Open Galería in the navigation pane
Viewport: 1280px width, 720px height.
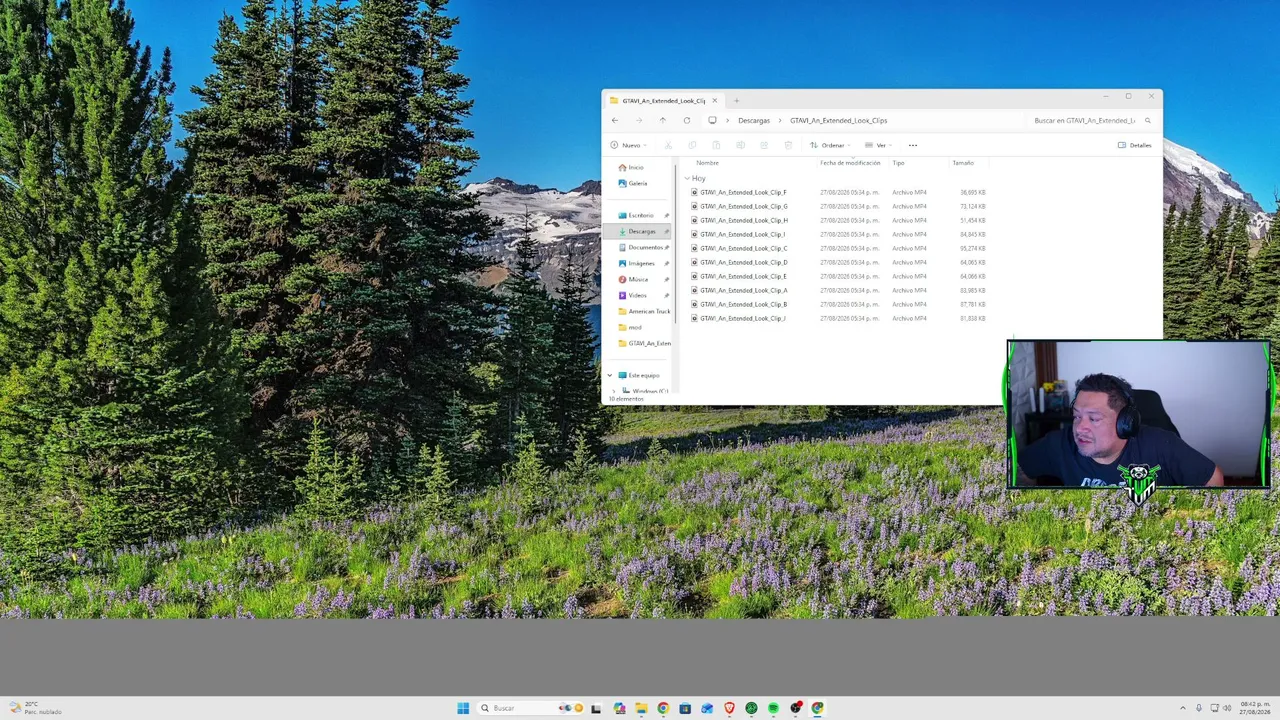637,183
